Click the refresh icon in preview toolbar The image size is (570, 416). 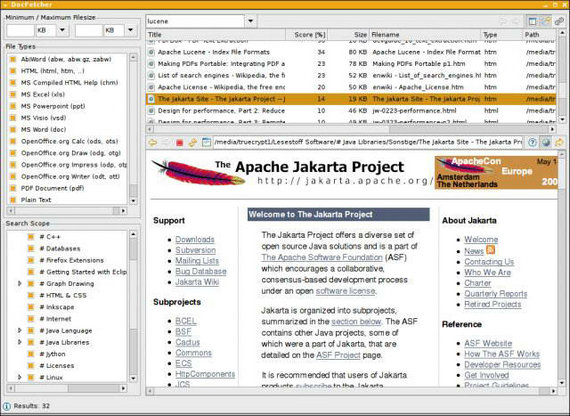(193, 143)
